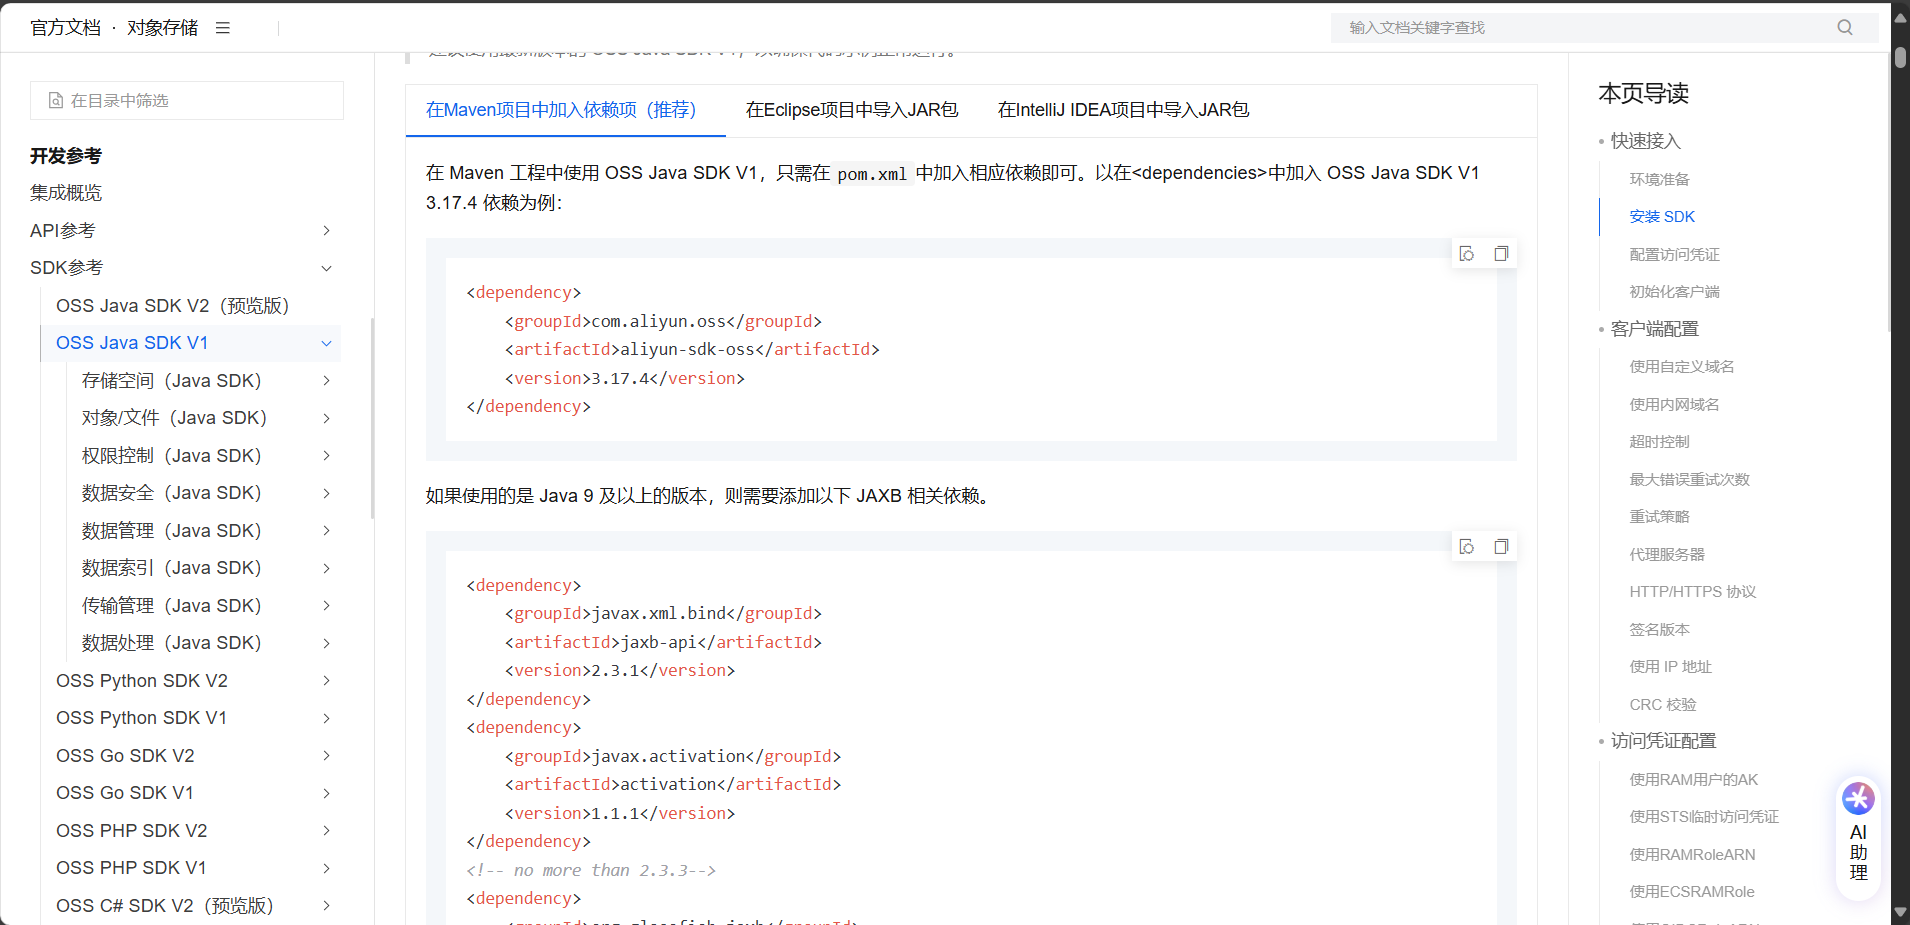Jump to 签名版本 in page outline

[x=1660, y=629]
